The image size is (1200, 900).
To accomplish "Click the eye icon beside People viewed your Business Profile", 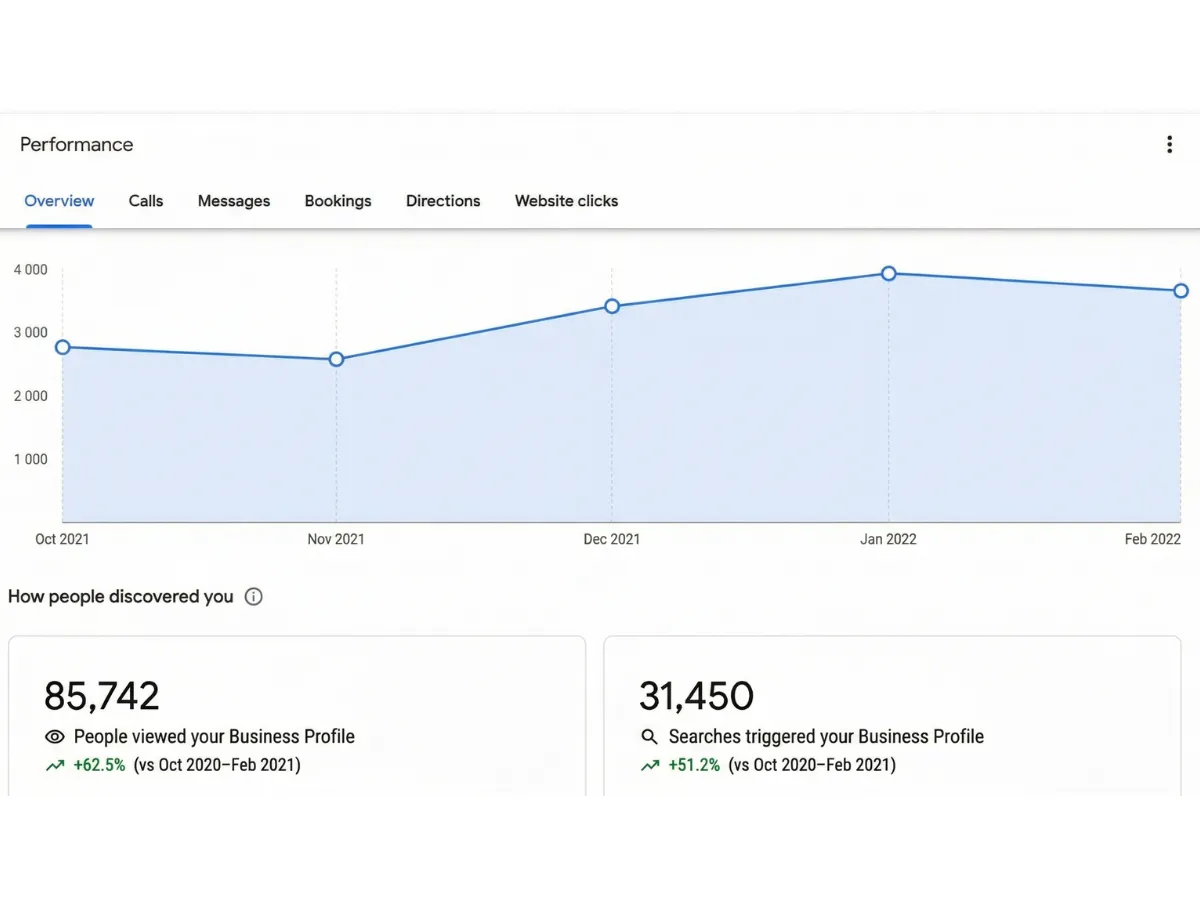I will point(55,736).
